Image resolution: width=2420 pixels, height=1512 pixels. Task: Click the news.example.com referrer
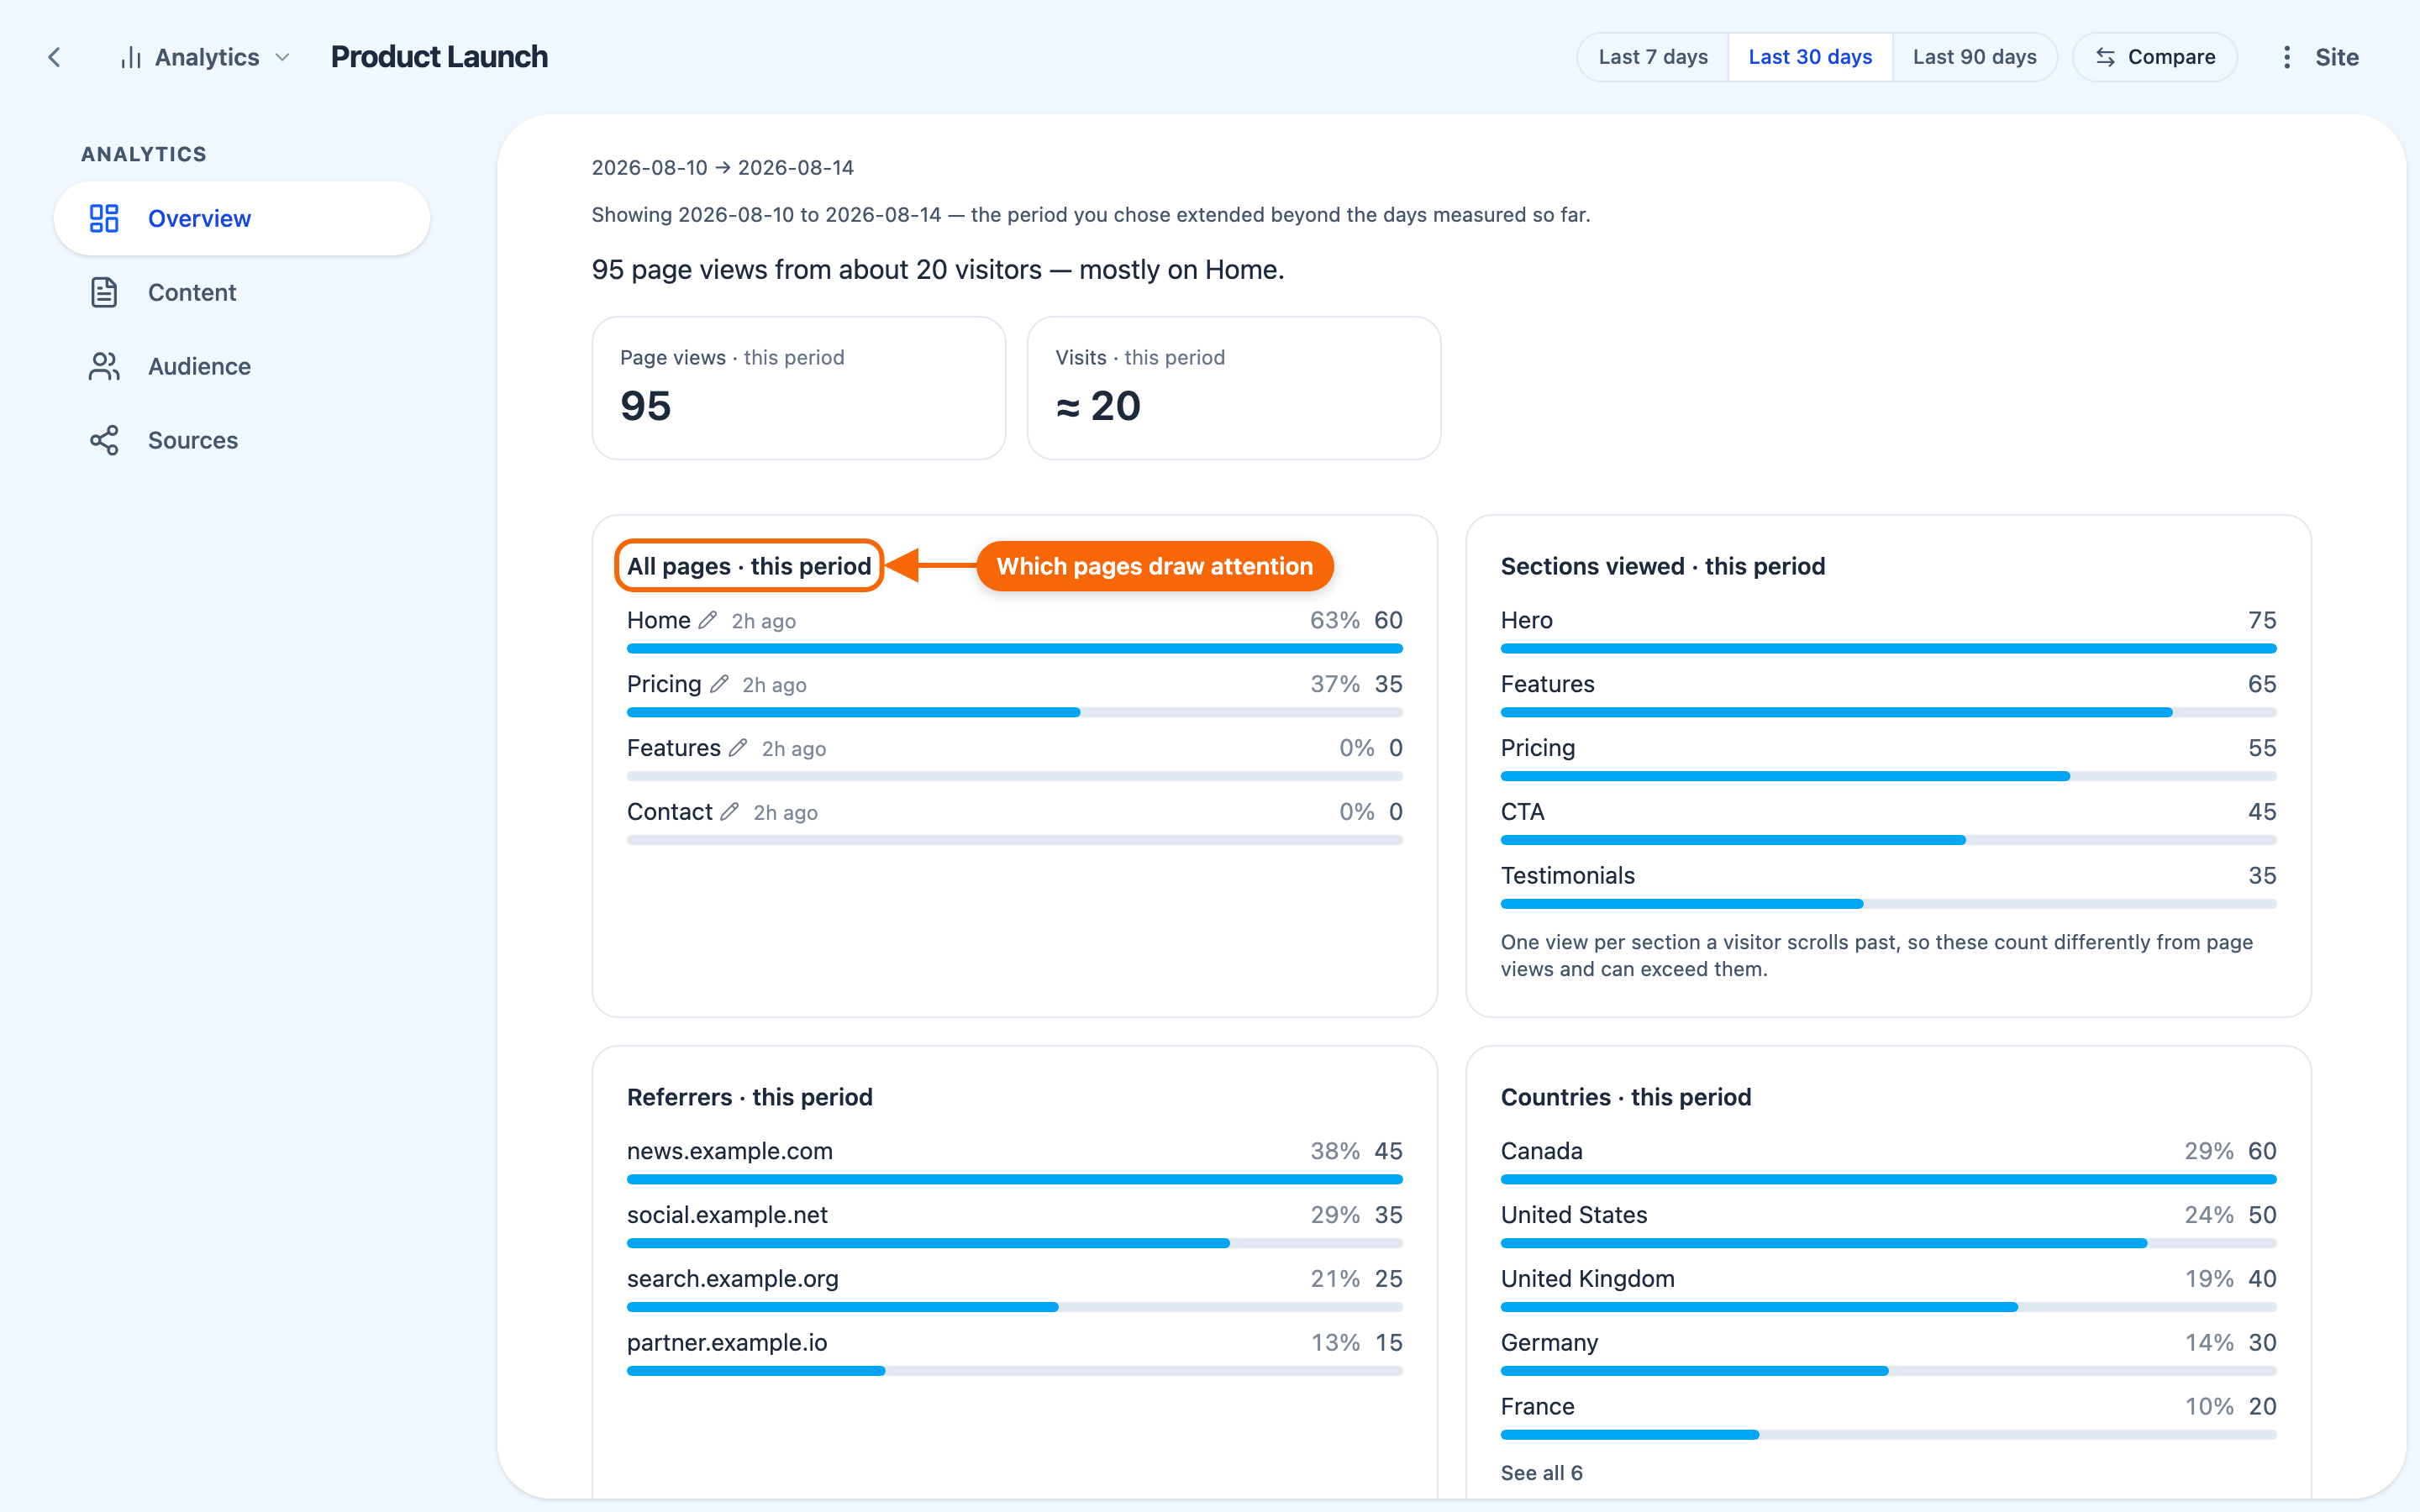729,1151
